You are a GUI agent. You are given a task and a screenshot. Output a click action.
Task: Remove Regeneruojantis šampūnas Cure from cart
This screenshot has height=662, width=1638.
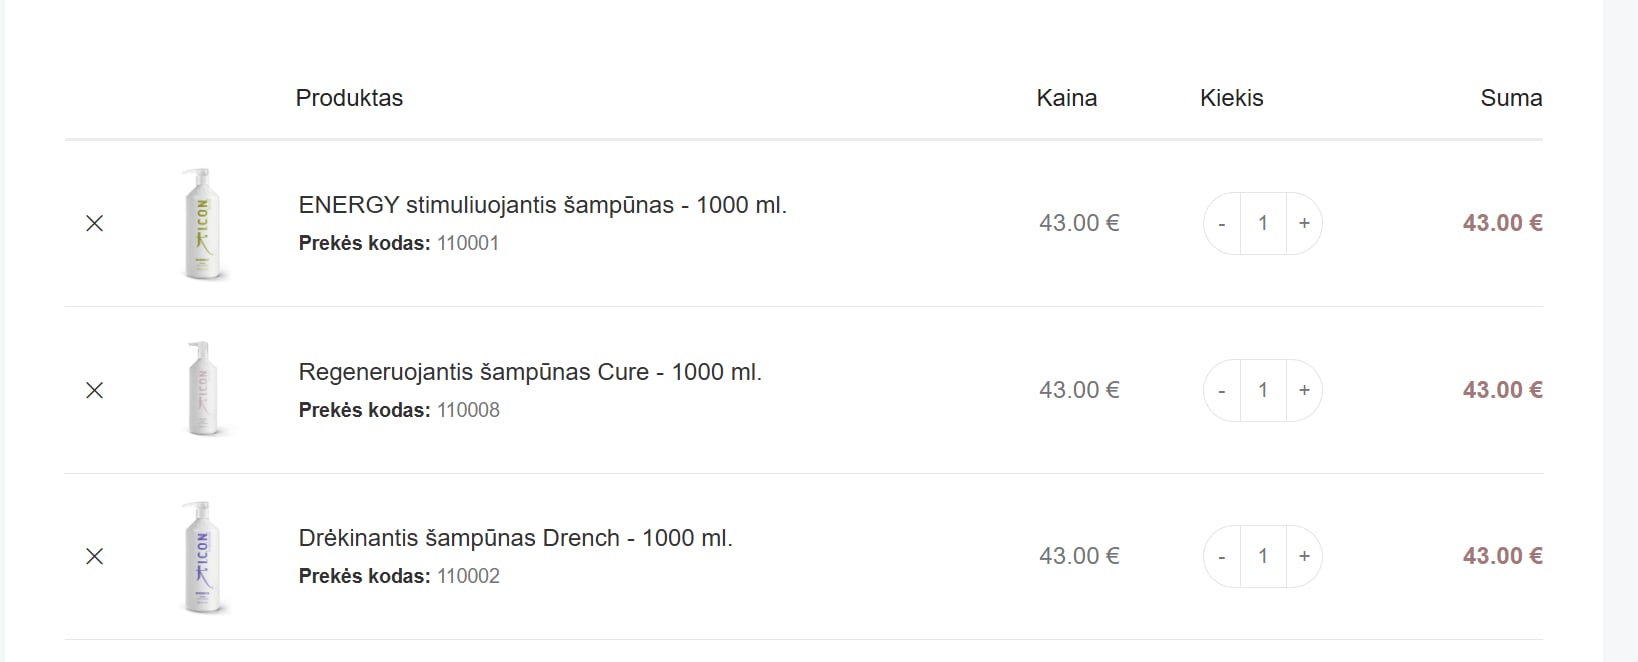click(95, 391)
